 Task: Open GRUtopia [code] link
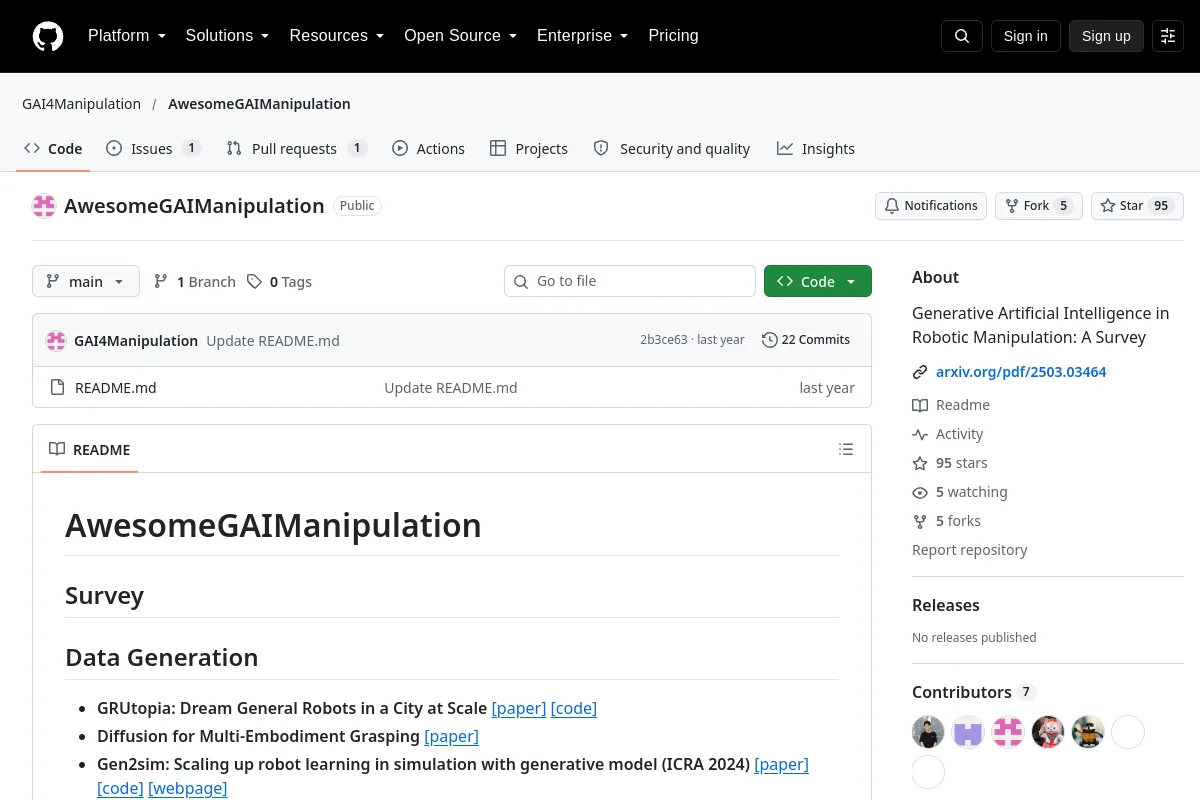574,708
